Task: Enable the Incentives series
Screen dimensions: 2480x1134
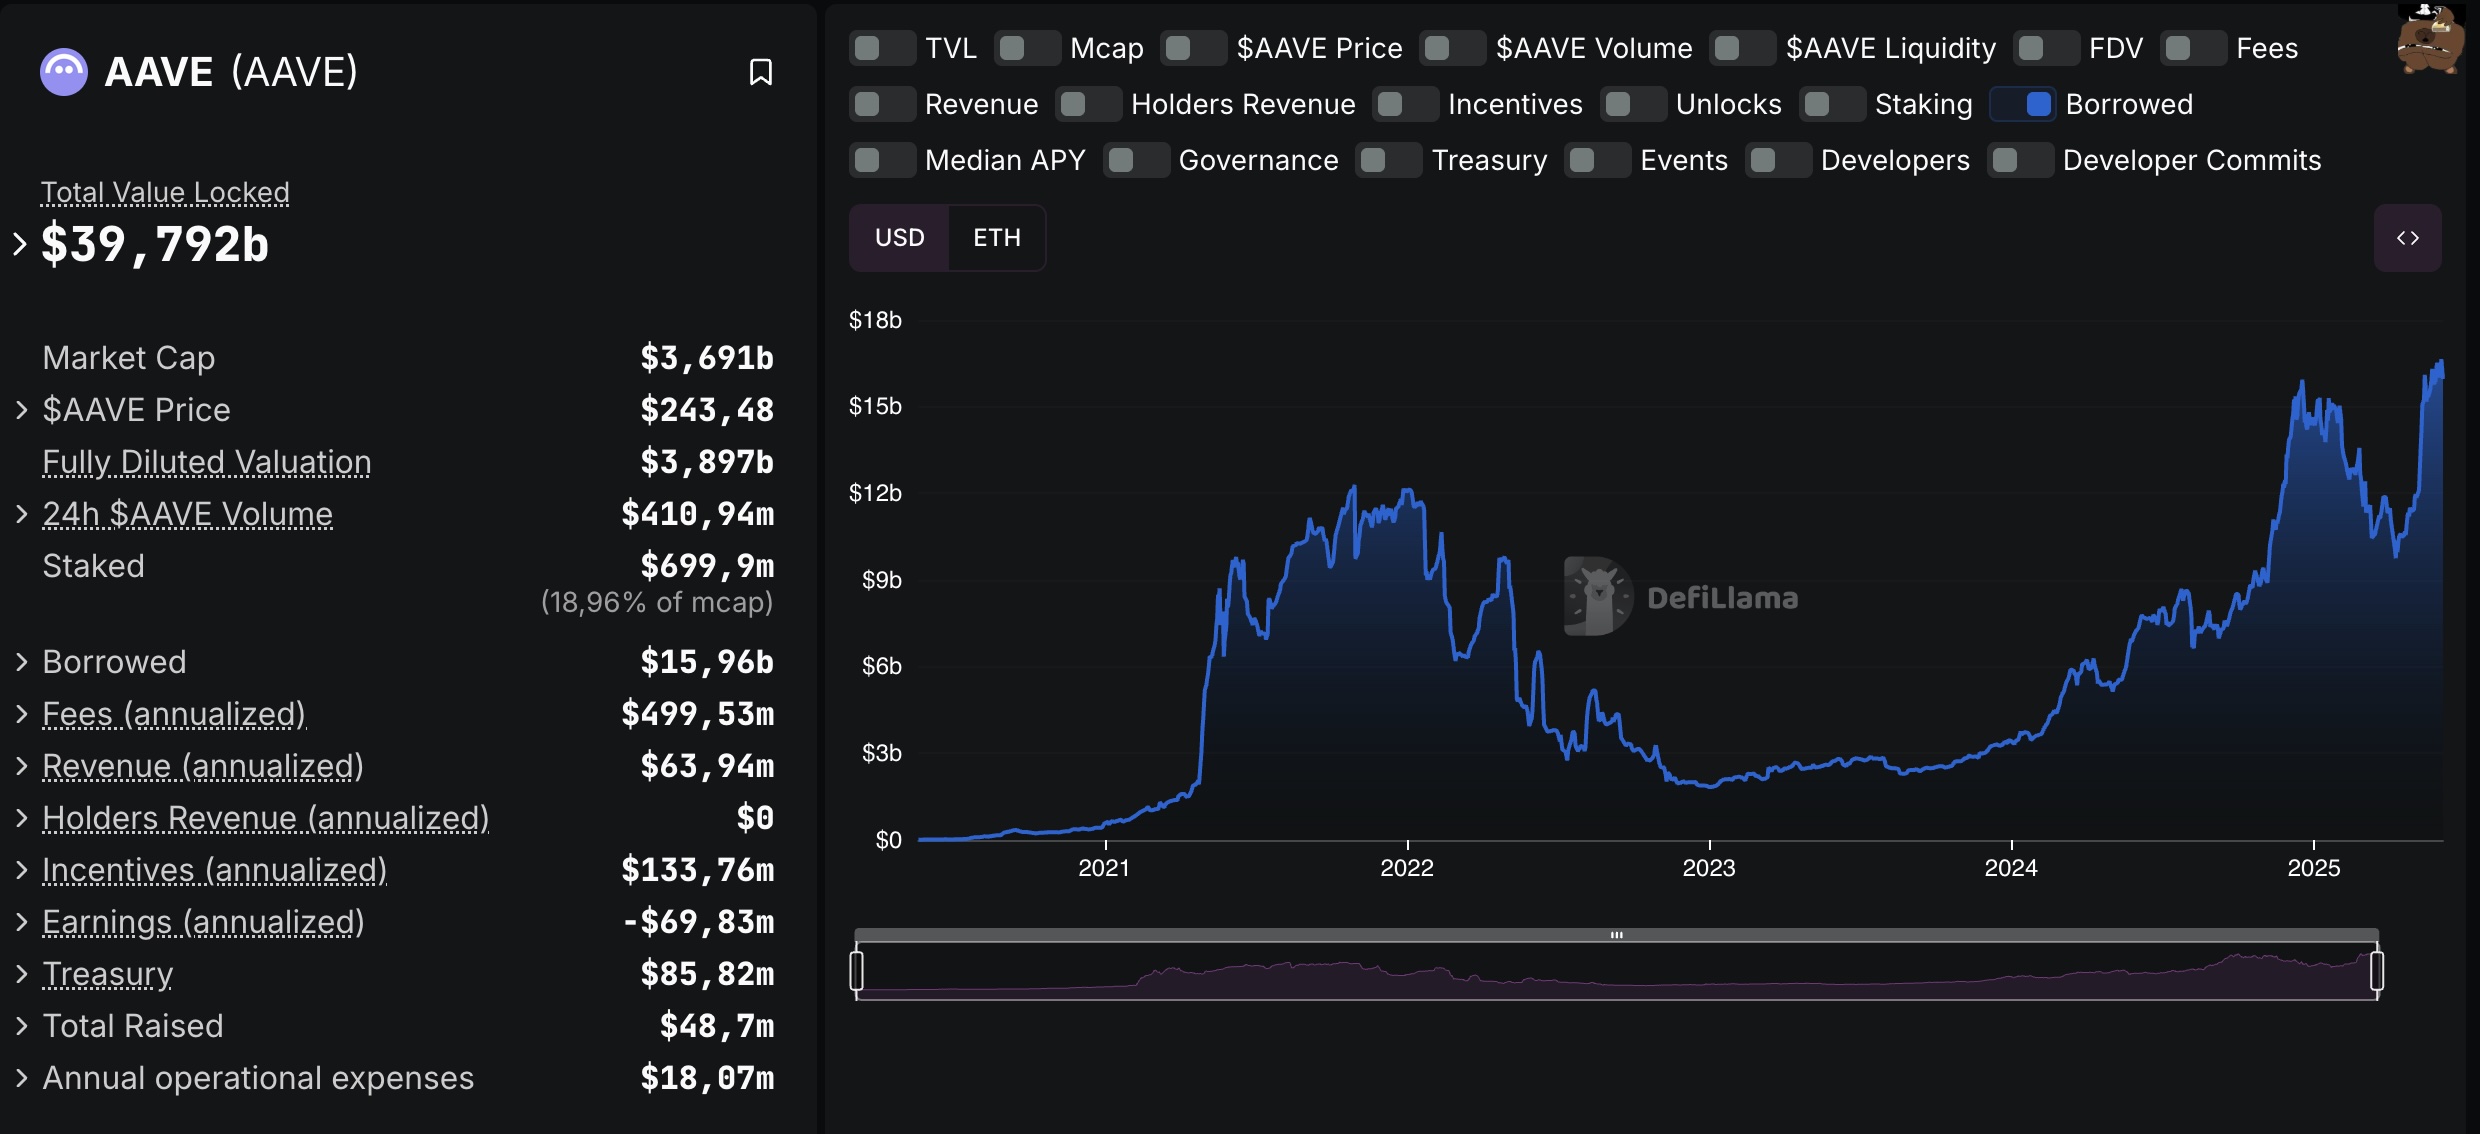Action: 1406,104
